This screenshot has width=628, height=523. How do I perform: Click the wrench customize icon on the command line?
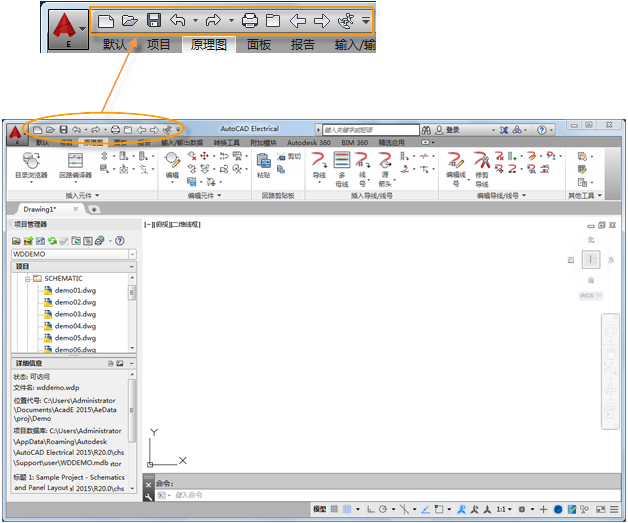(148, 497)
